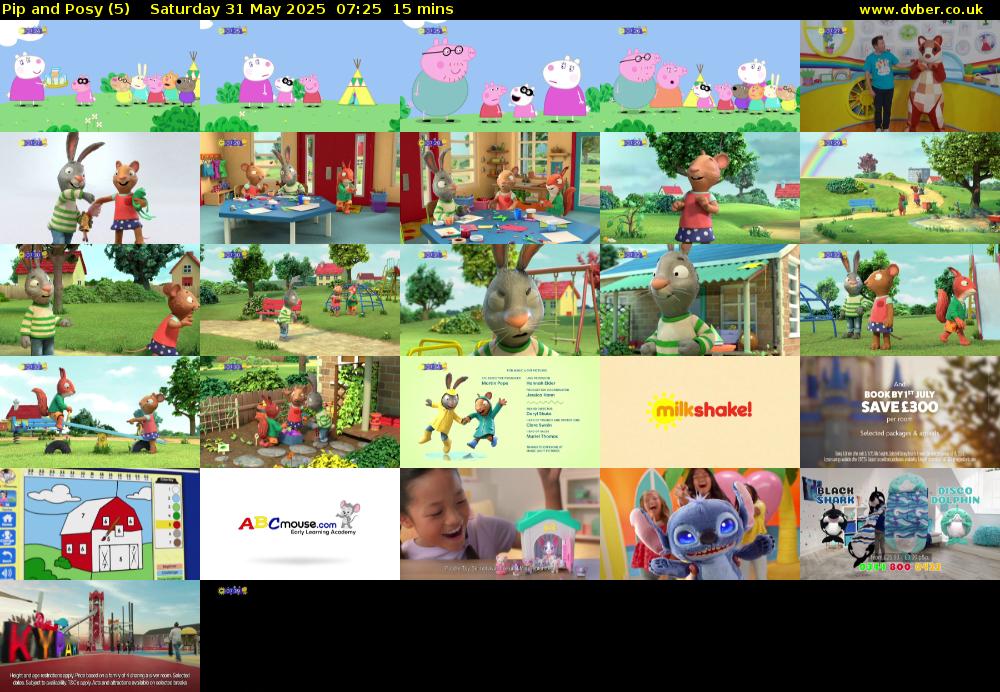The height and width of the screenshot is (692, 1000).
Task: Select the red barn colouring game frame
Action: [99, 524]
